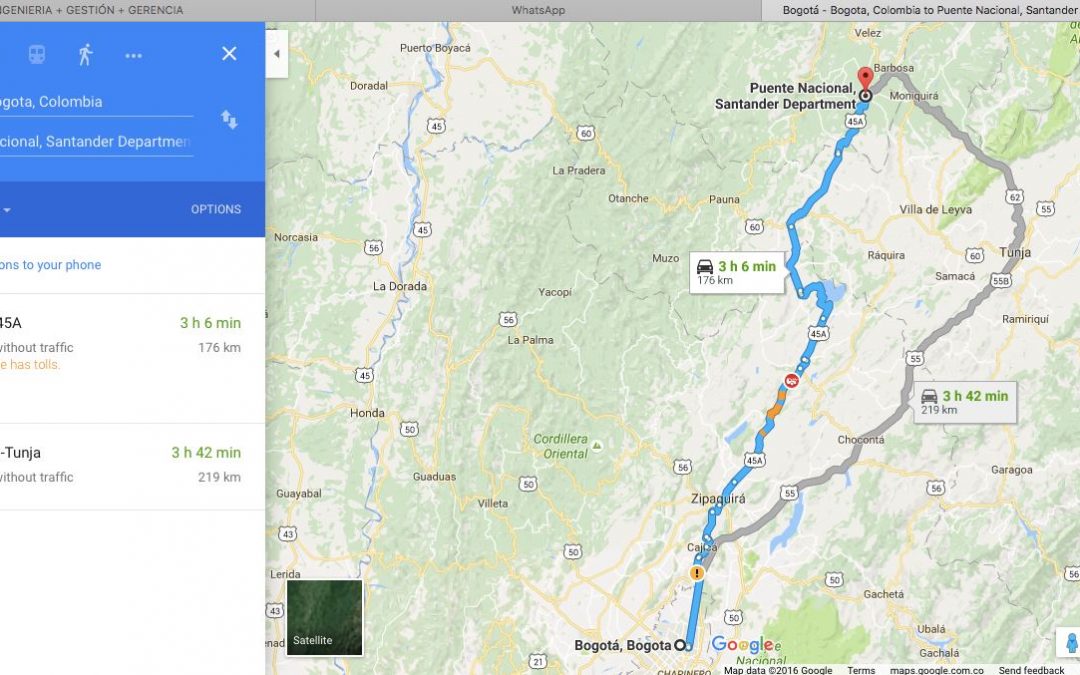Click the orange warning icon near Cajicá
This screenshot has width=1080, height=675.
[697, 572]
